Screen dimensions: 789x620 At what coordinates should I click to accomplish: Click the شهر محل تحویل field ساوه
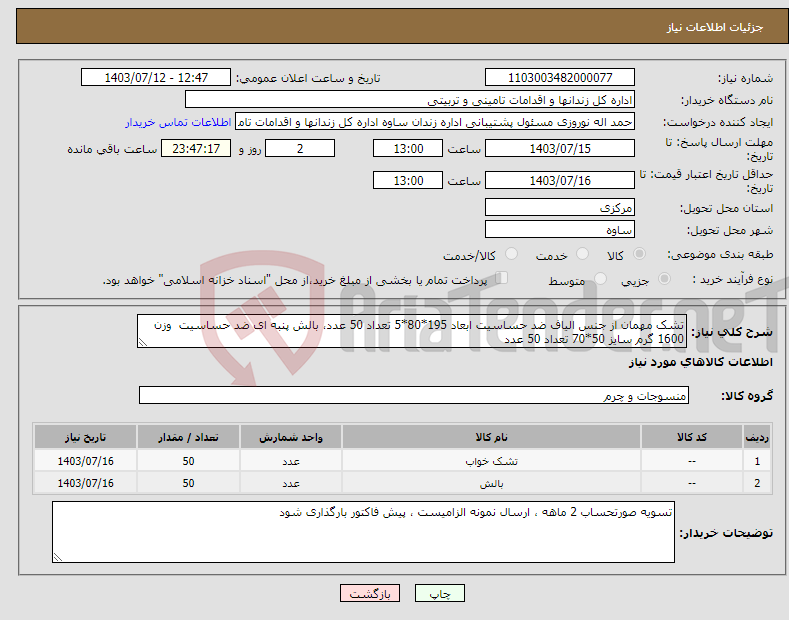[x=560, y=229]
